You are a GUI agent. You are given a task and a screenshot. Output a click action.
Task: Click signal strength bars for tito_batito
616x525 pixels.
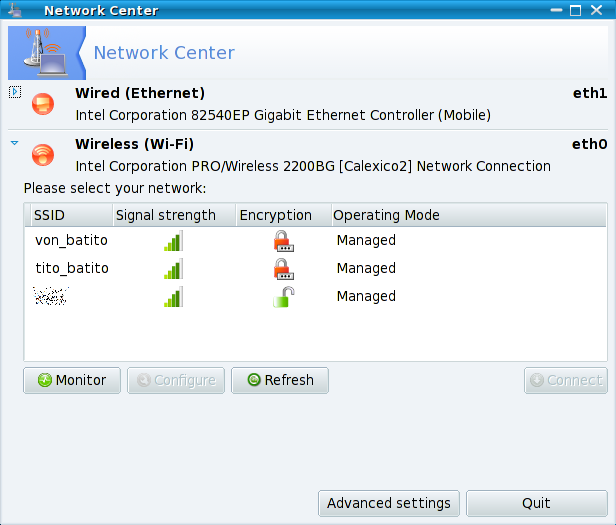[173, 269]
